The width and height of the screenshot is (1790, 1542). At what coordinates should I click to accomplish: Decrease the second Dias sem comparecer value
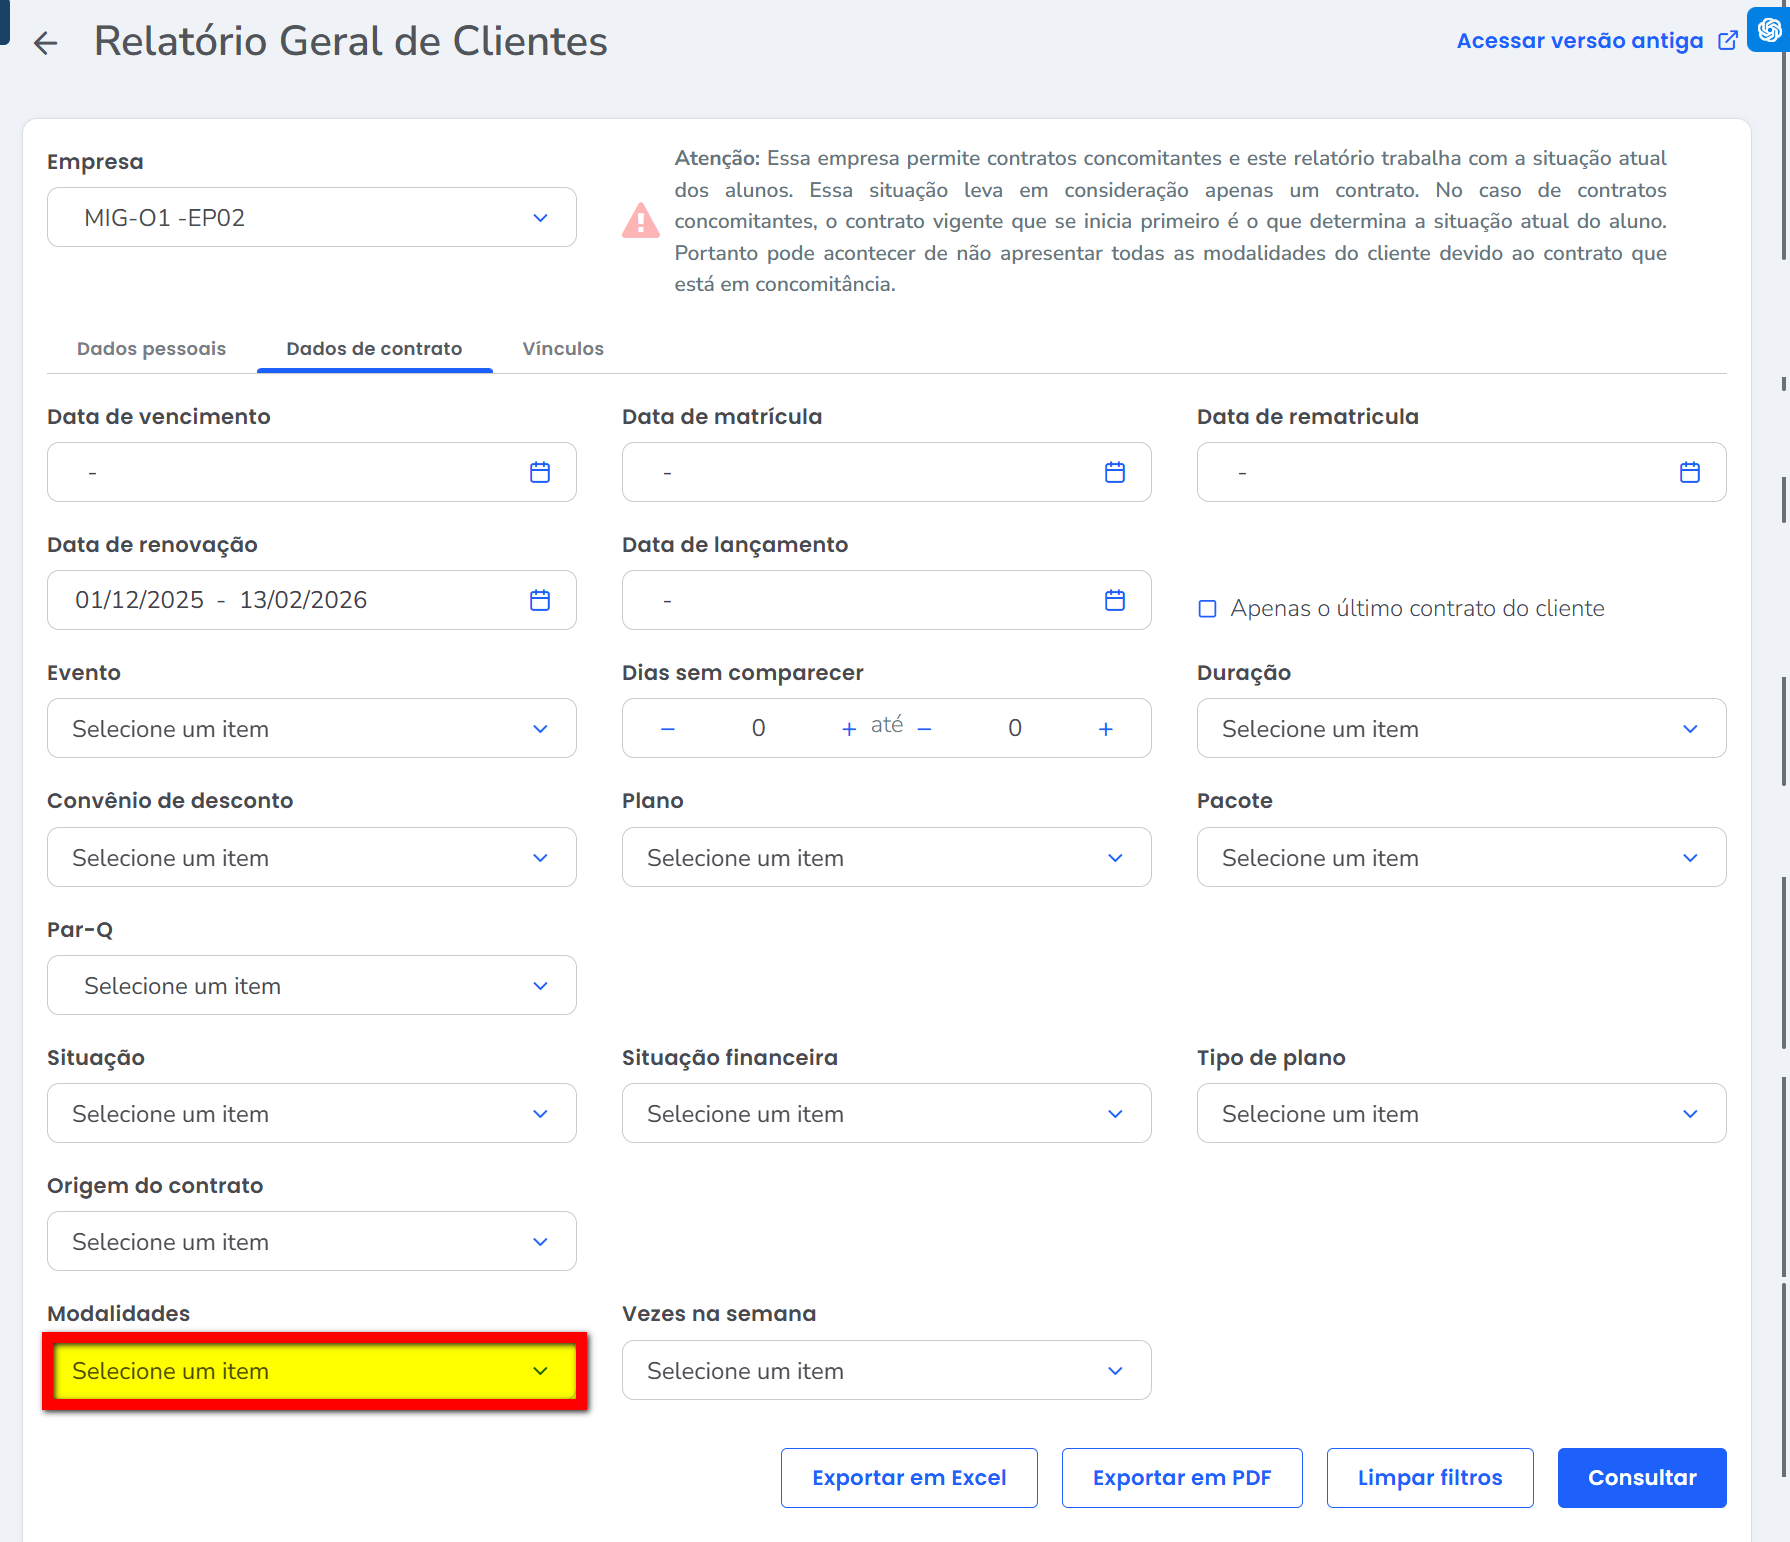tap(925, 729)
